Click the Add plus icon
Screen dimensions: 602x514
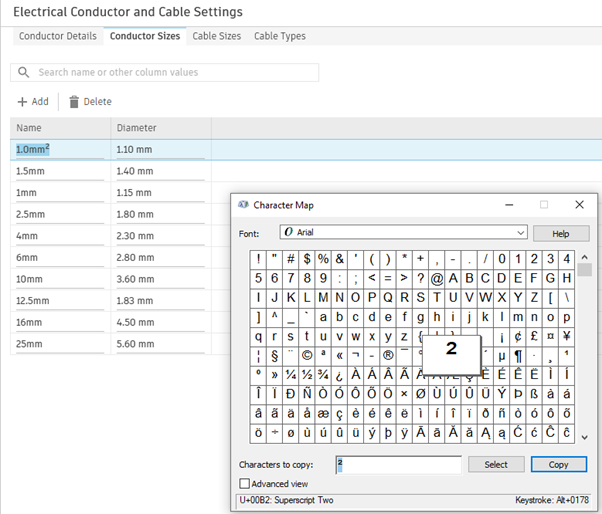tap(22, 102)
